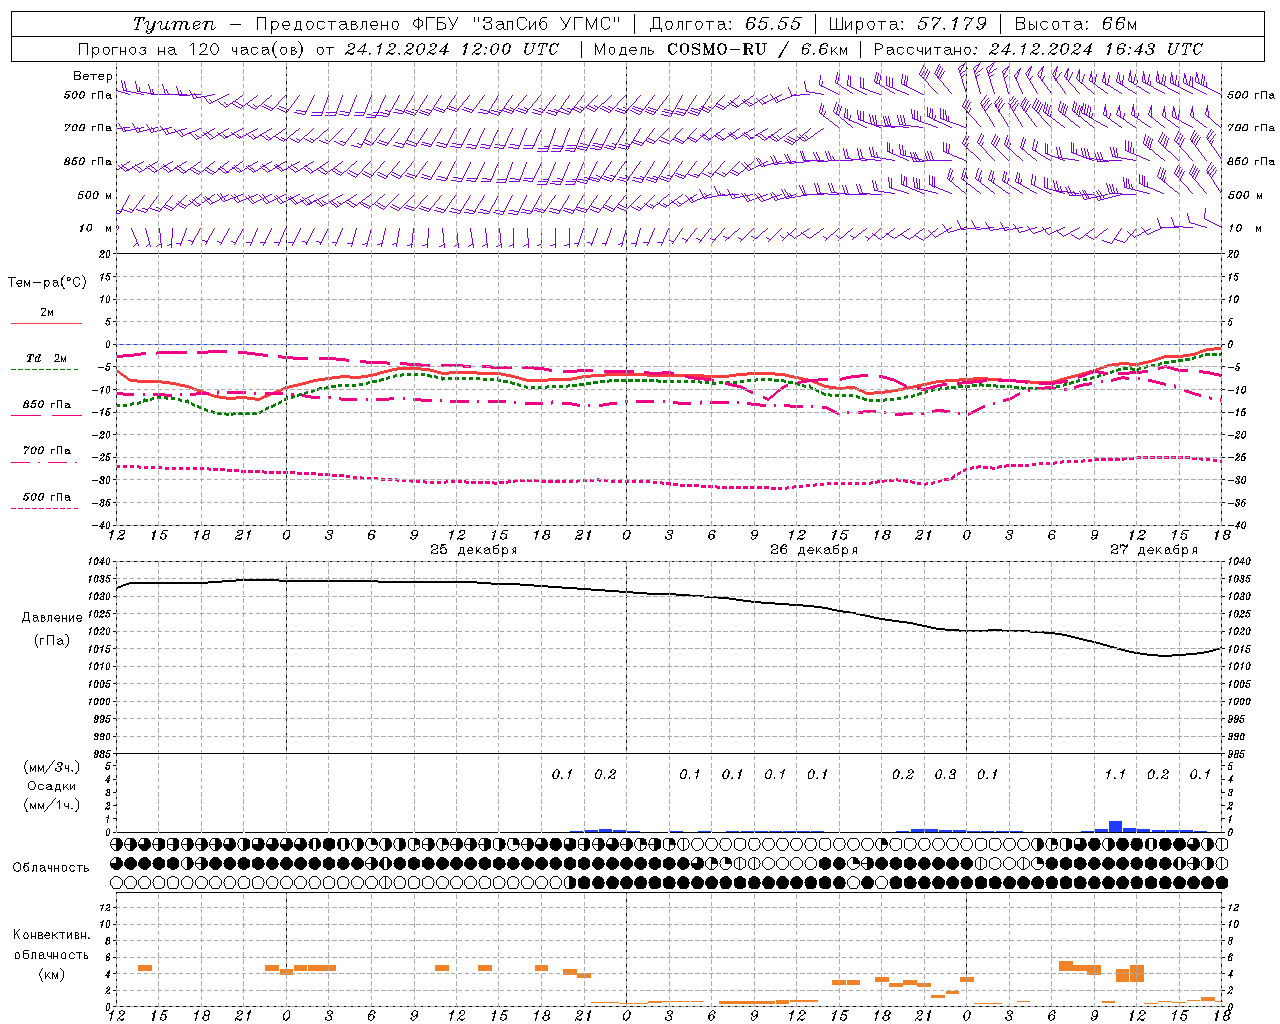
Task: Click the "Ветер" panel label
Action: click(x=92, y=76)
